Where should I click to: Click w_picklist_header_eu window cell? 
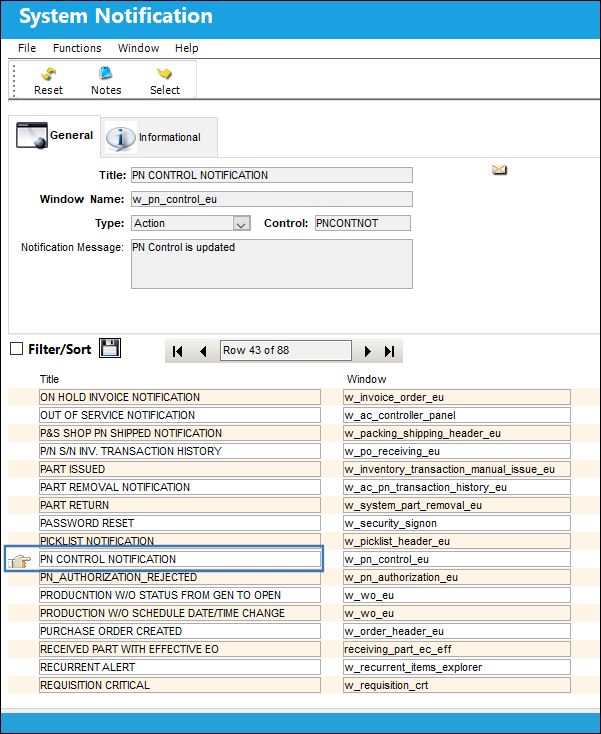pos(457,541)
